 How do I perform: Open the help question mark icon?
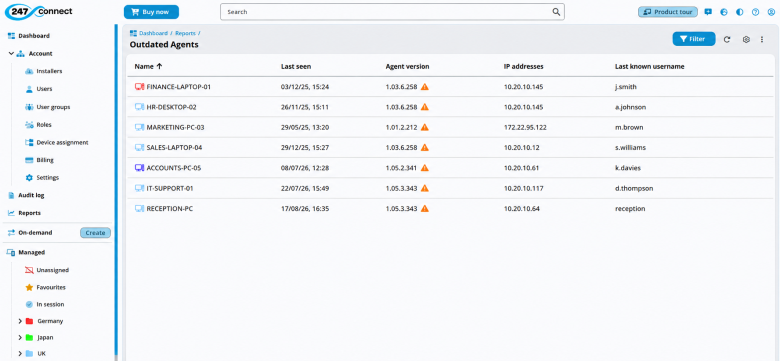tap(756, 12)
